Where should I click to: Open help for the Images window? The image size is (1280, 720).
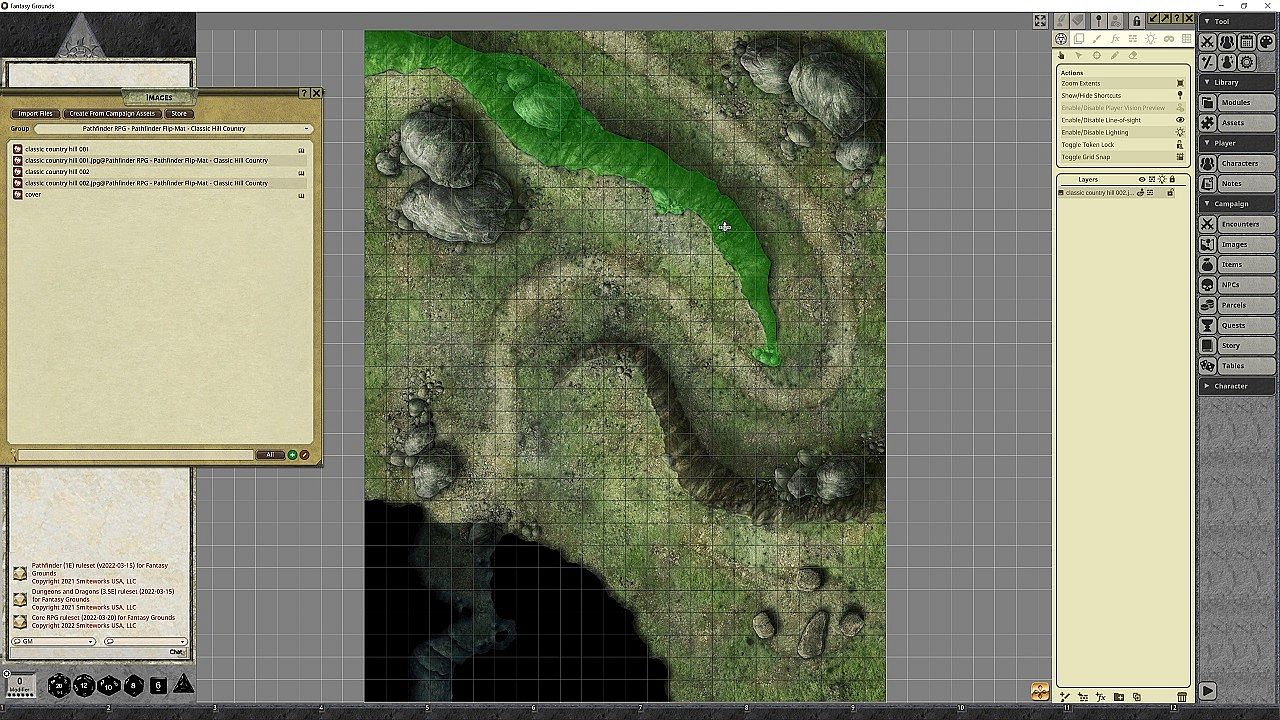(x=304, y=93)
